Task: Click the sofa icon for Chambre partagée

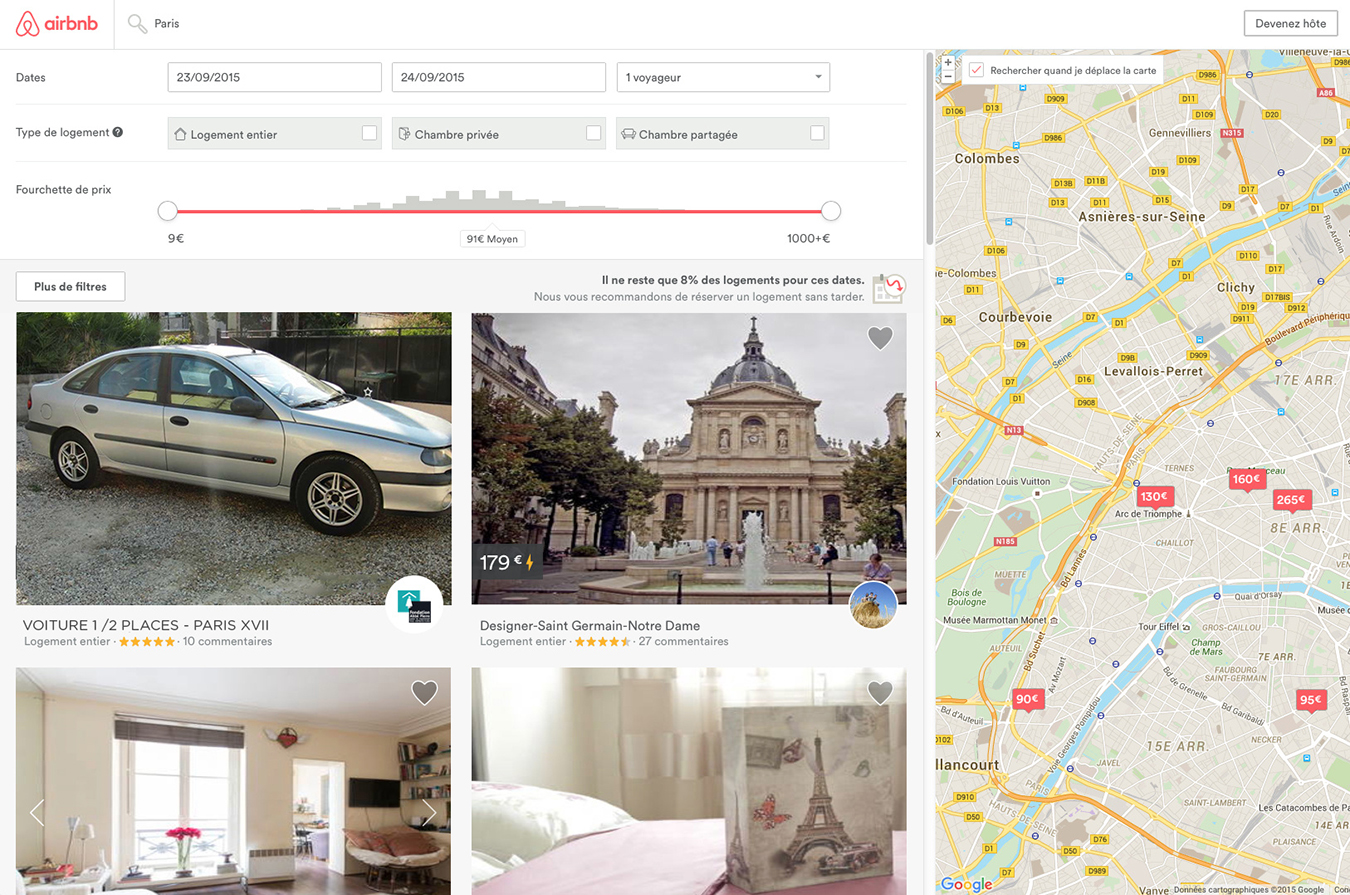Action: 629,133
